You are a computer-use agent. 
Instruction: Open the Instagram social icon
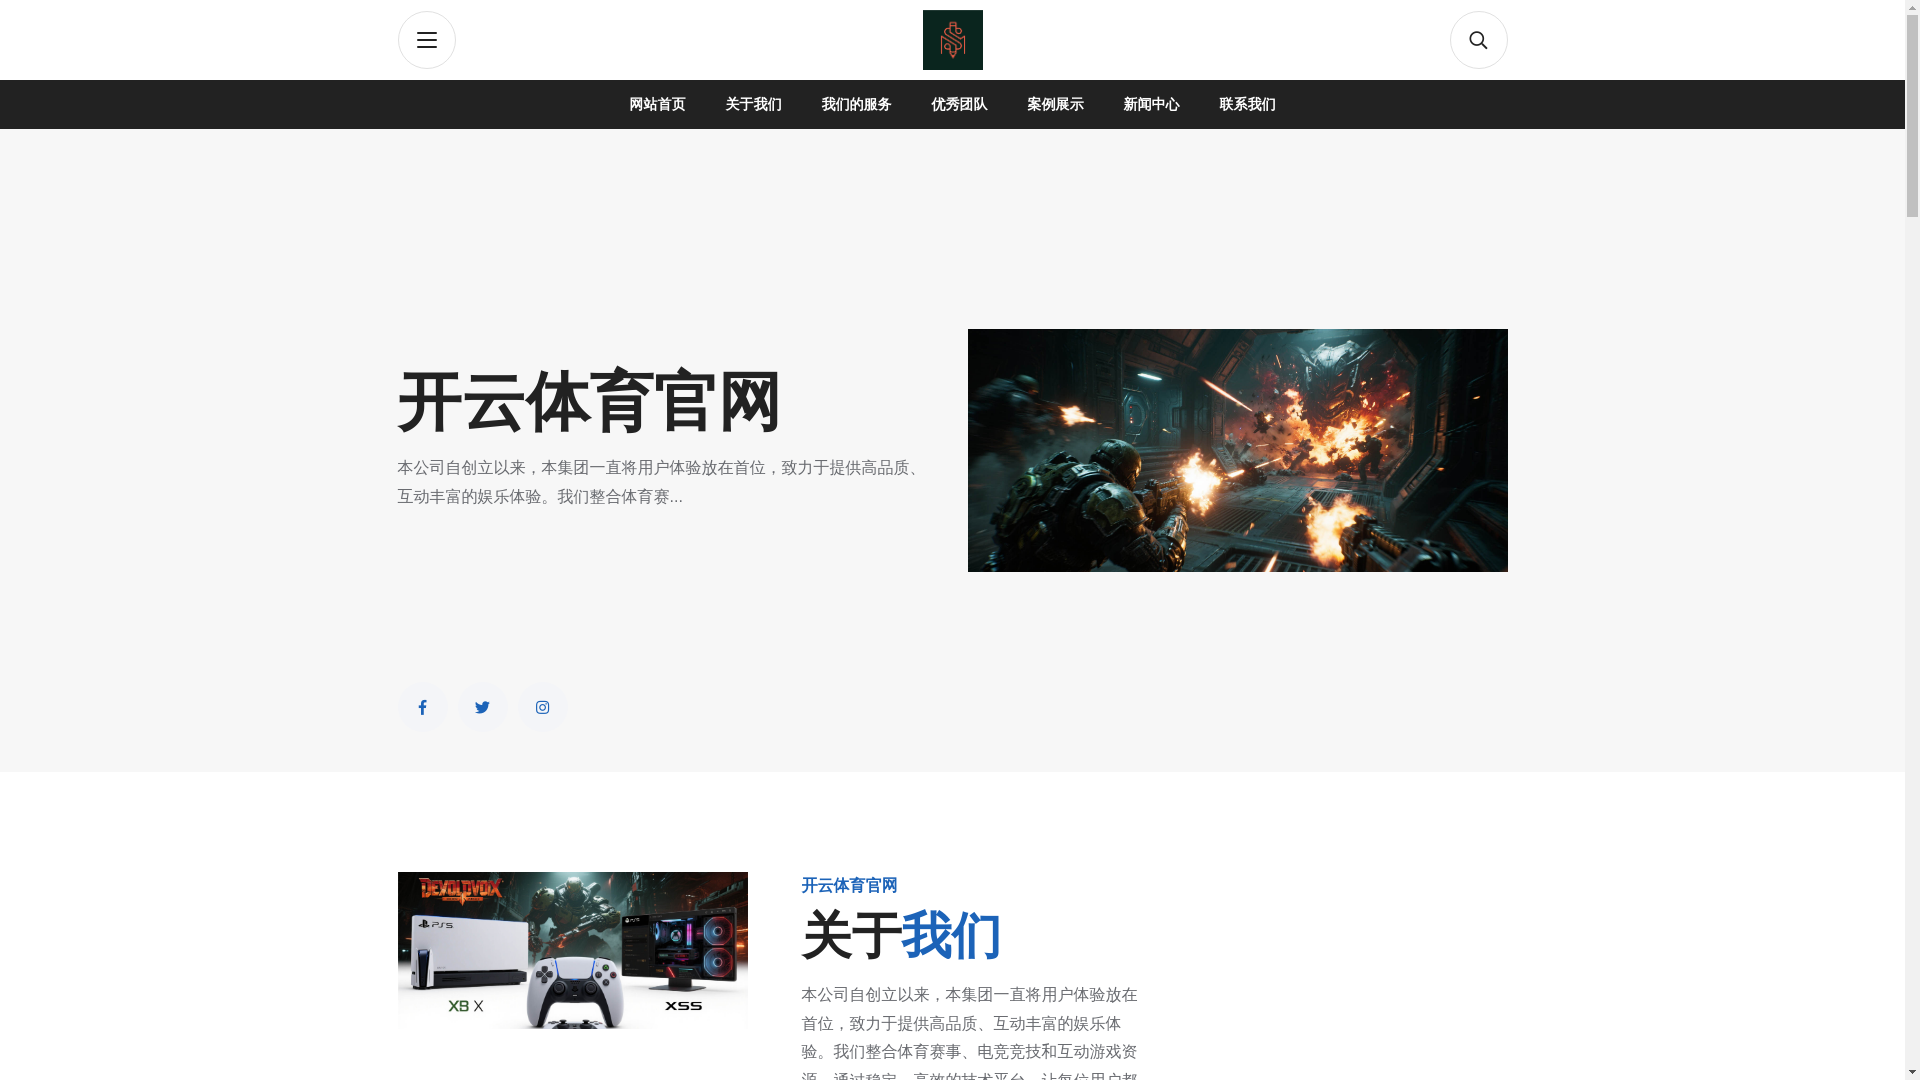[542, 707]
